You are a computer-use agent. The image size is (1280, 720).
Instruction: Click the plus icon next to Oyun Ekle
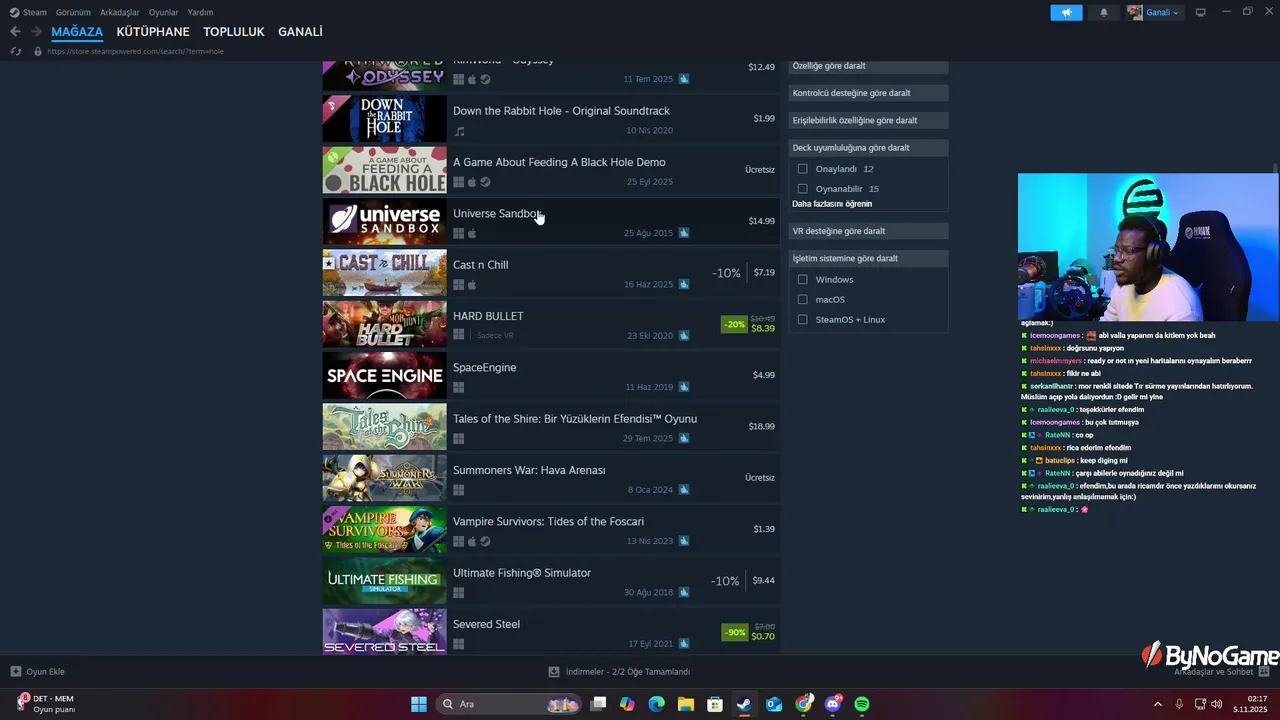(x=15, y=672)
